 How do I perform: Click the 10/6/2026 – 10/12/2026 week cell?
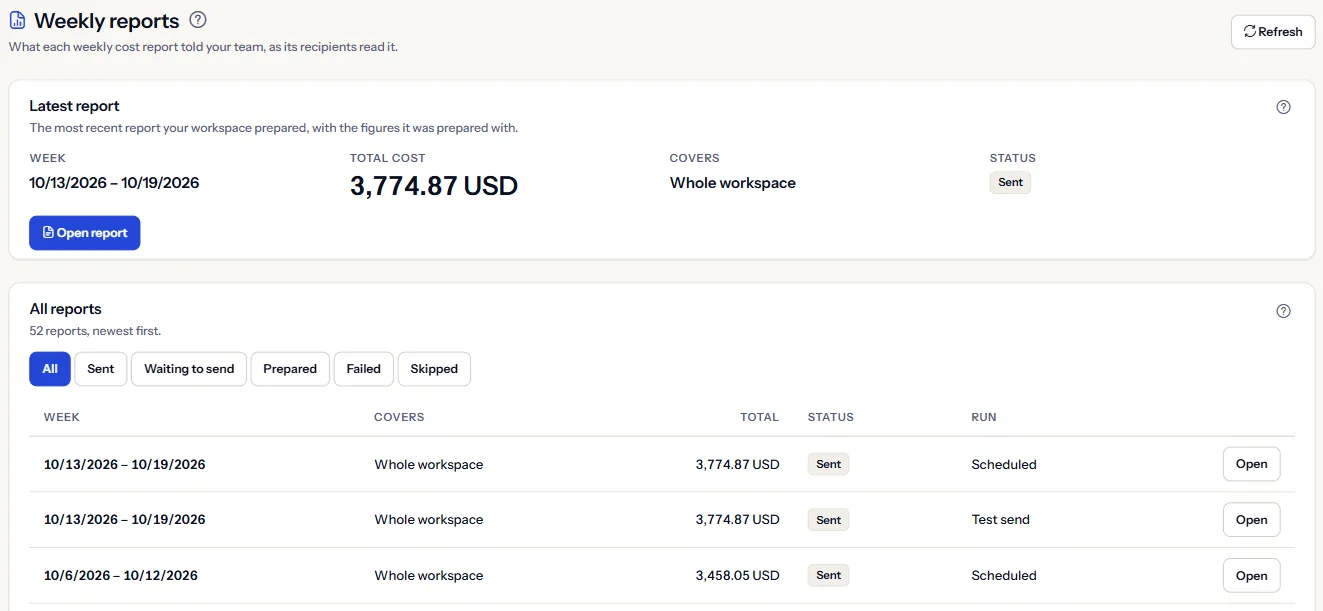pos(121,576)
